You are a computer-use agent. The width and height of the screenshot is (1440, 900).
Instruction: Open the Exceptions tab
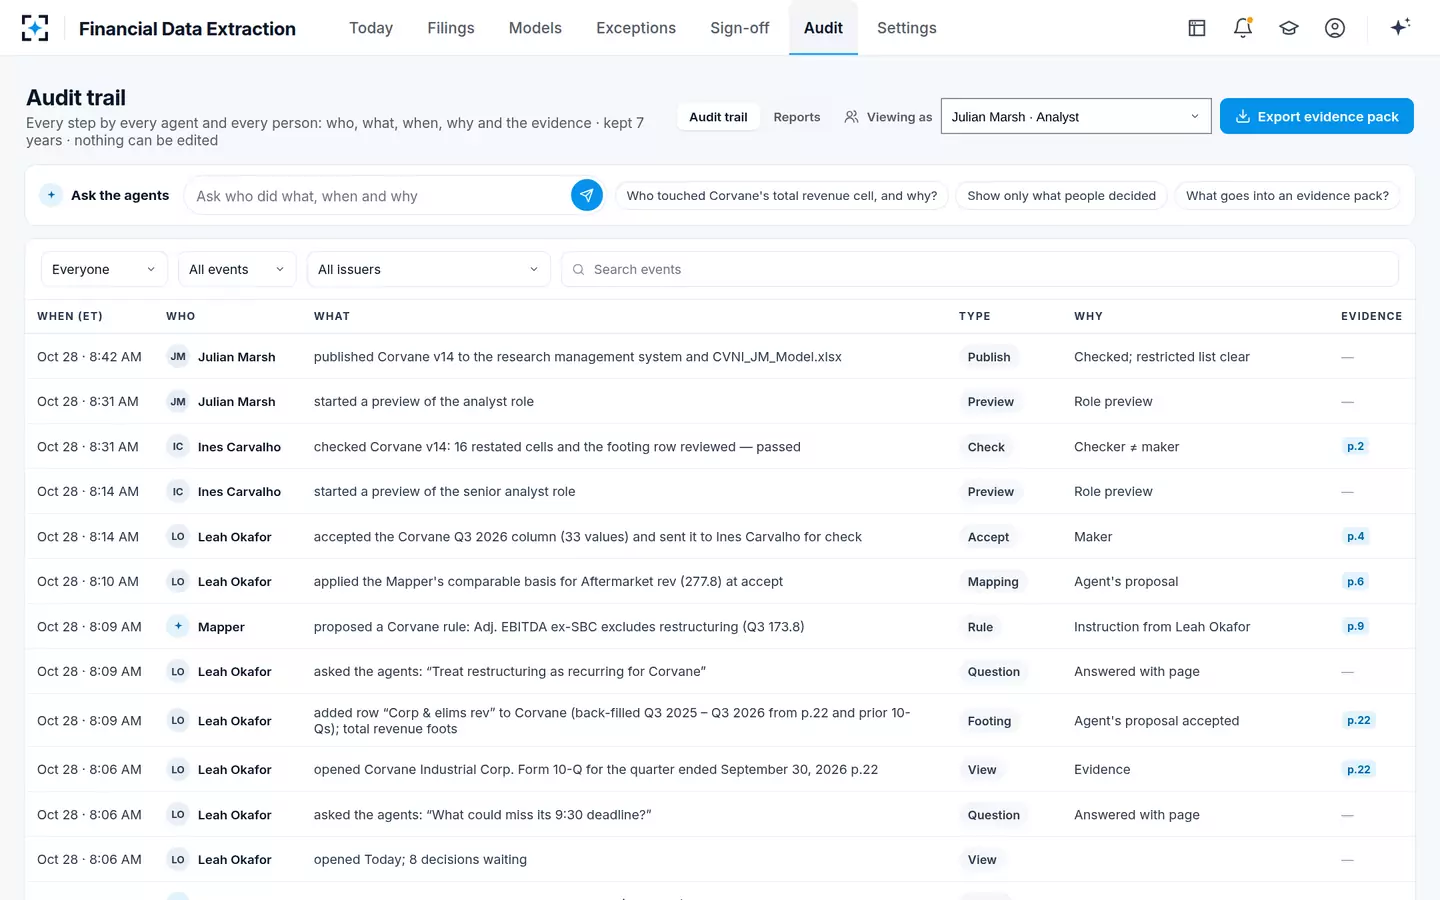pos(636,28)
